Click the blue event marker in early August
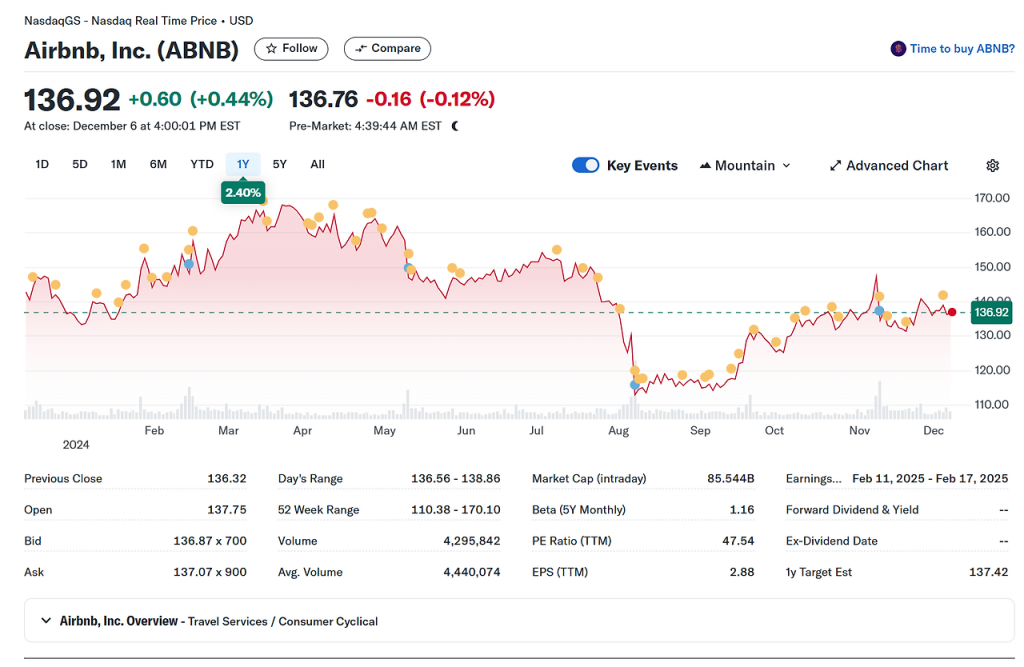Image resolution: width=1024 pixels, height=667 pixels. point(634,385)
